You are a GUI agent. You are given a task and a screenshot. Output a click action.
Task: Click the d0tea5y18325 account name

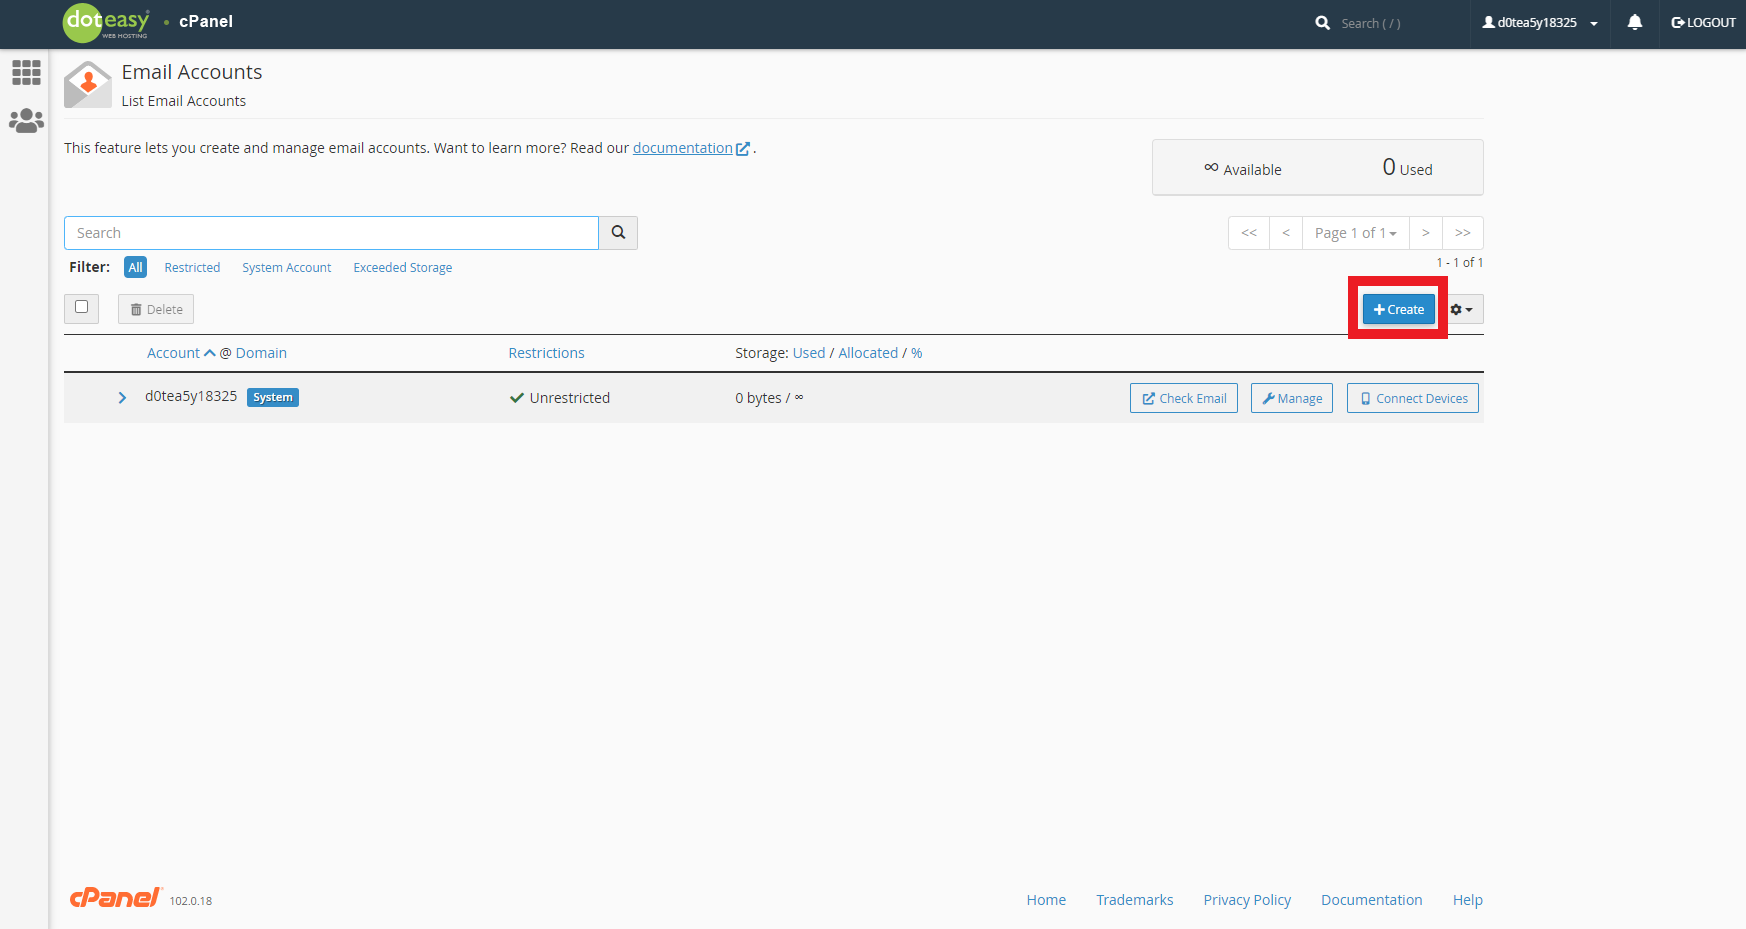click(x=191, y=396)
